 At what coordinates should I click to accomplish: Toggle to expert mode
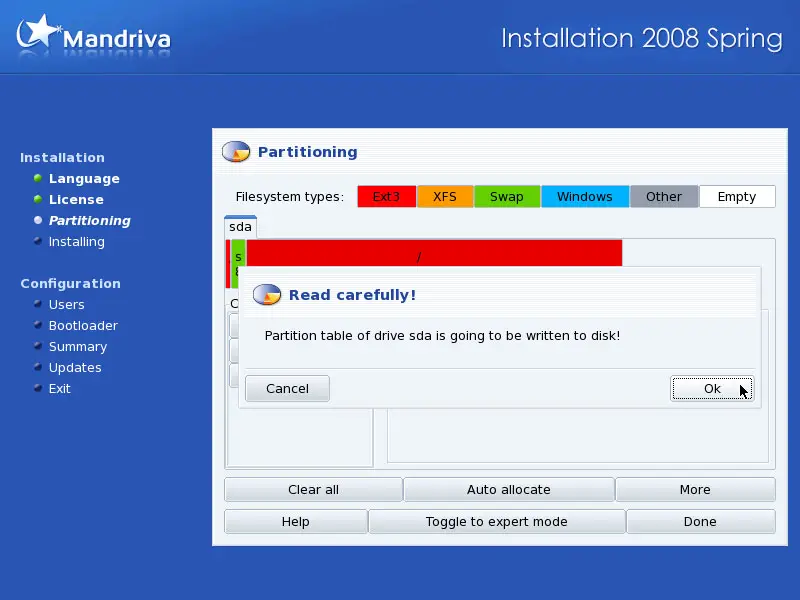click(x=497, y=521)
